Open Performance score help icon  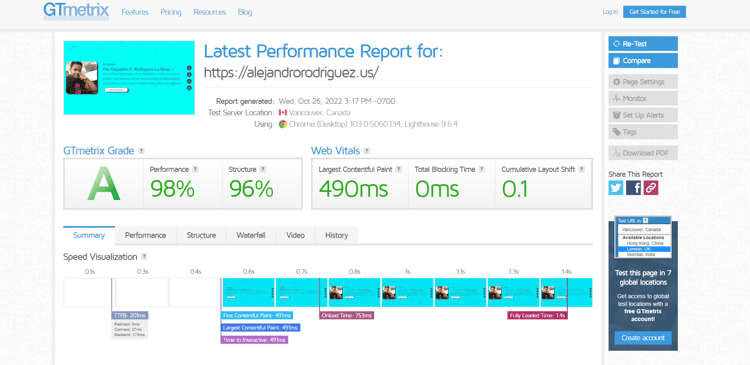pos(195,169)
